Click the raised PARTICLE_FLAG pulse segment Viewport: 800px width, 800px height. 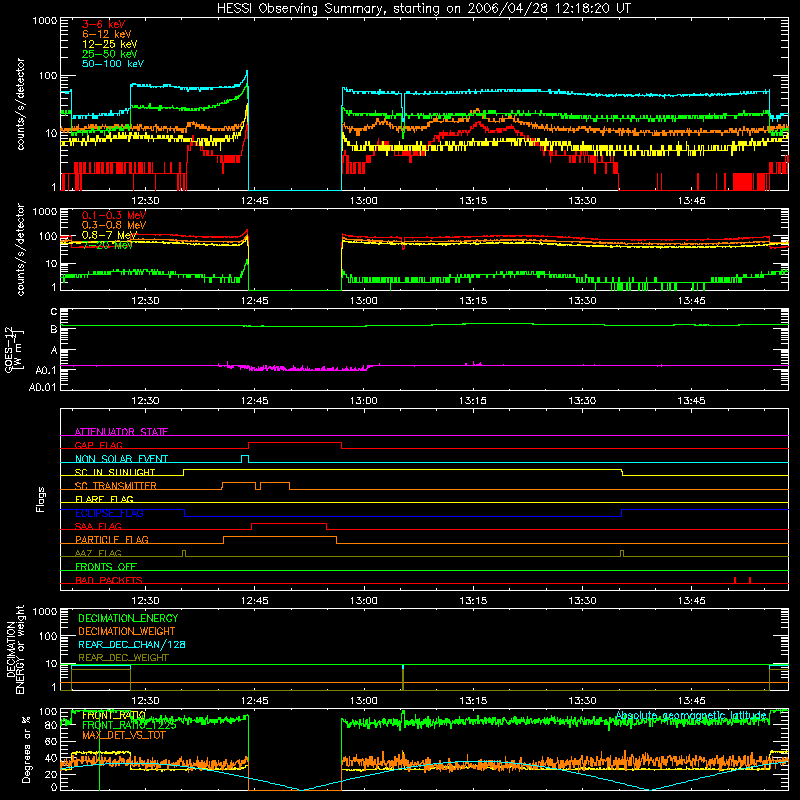pos(280,537)
